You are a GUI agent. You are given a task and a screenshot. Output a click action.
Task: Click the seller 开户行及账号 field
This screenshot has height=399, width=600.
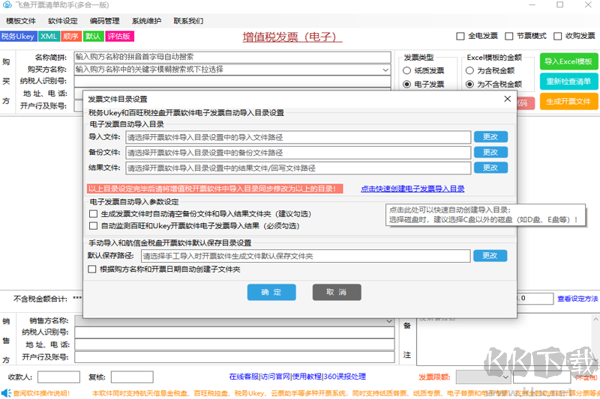pyautogui.click(x=234, y=357)
